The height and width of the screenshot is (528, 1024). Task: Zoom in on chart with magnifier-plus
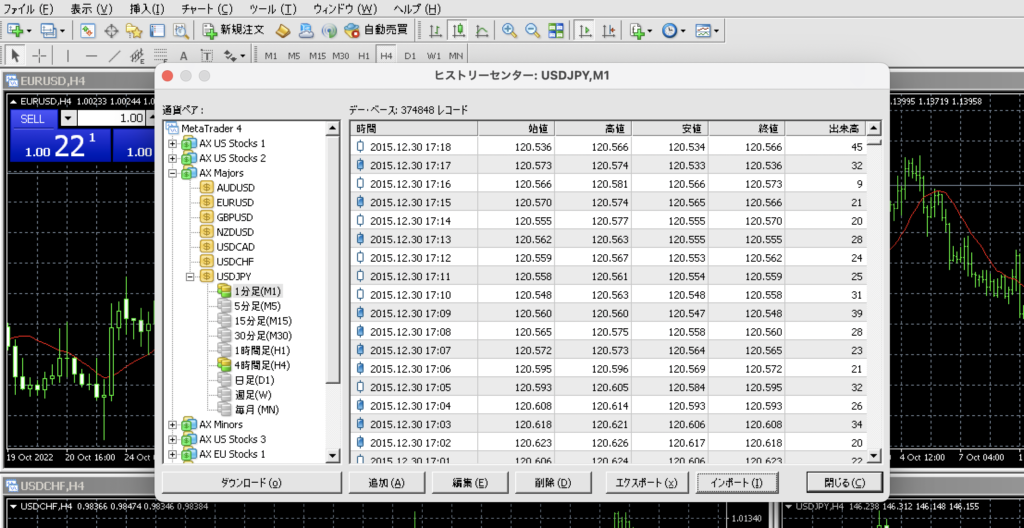coord(509,30)
